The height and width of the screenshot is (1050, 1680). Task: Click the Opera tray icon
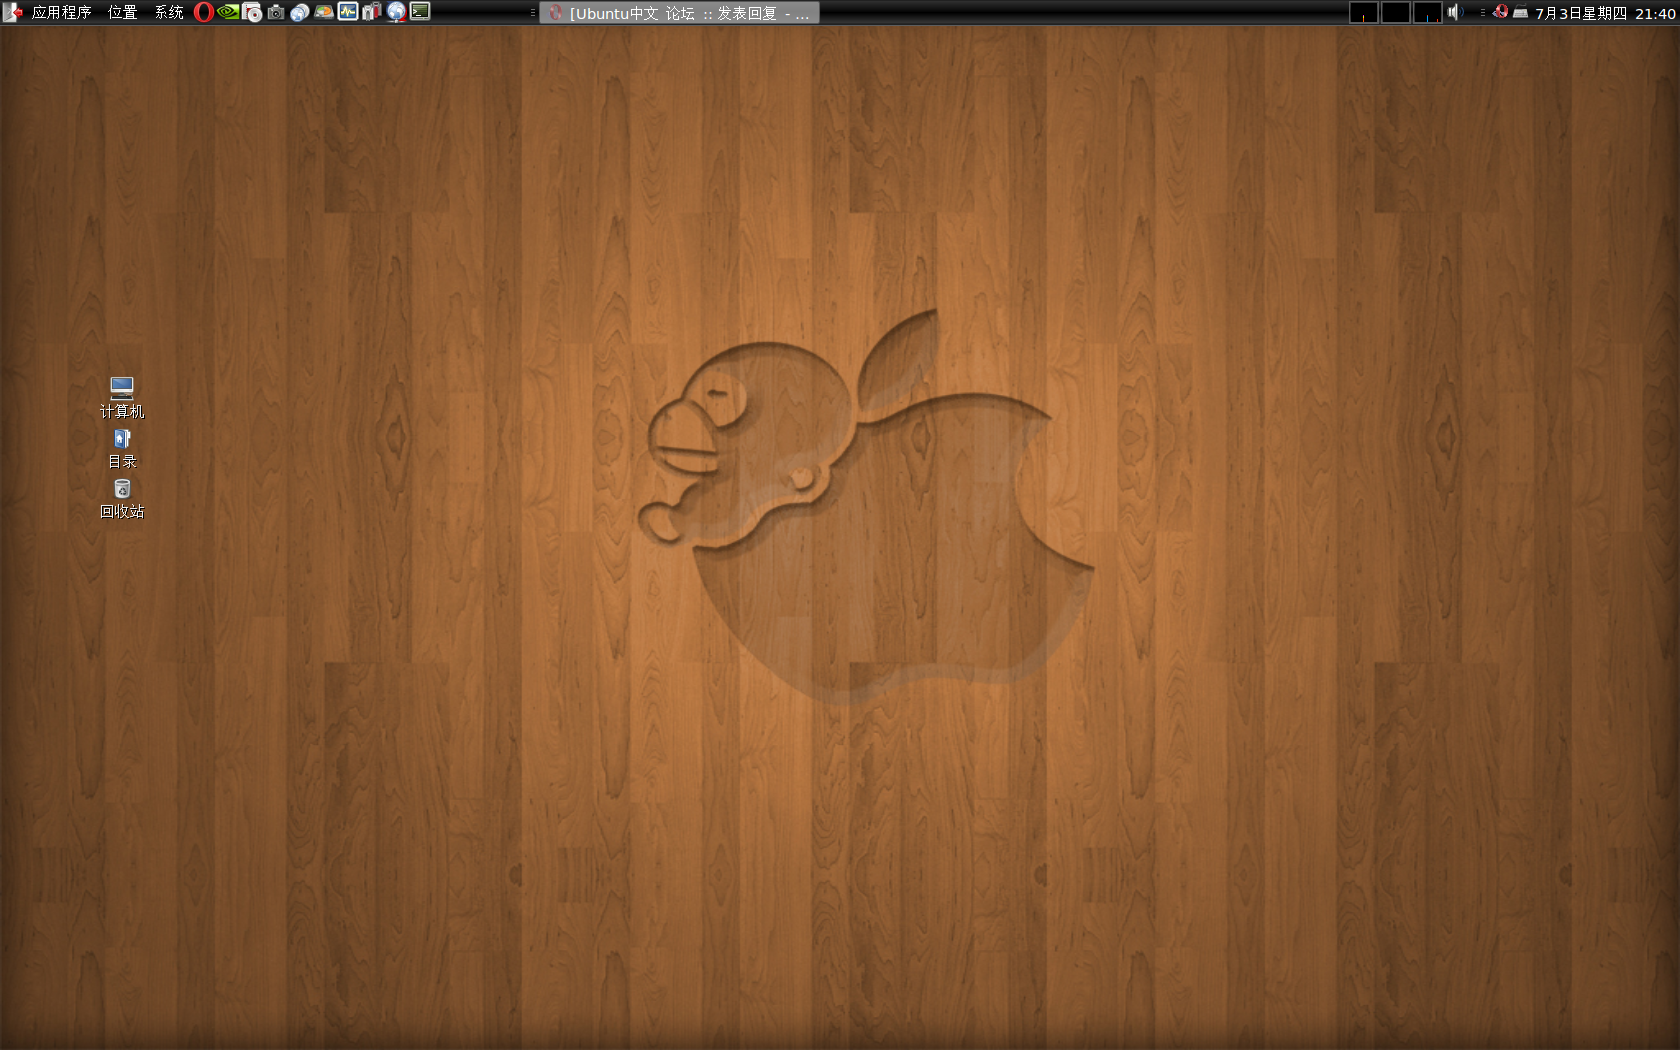(1500, 12)
